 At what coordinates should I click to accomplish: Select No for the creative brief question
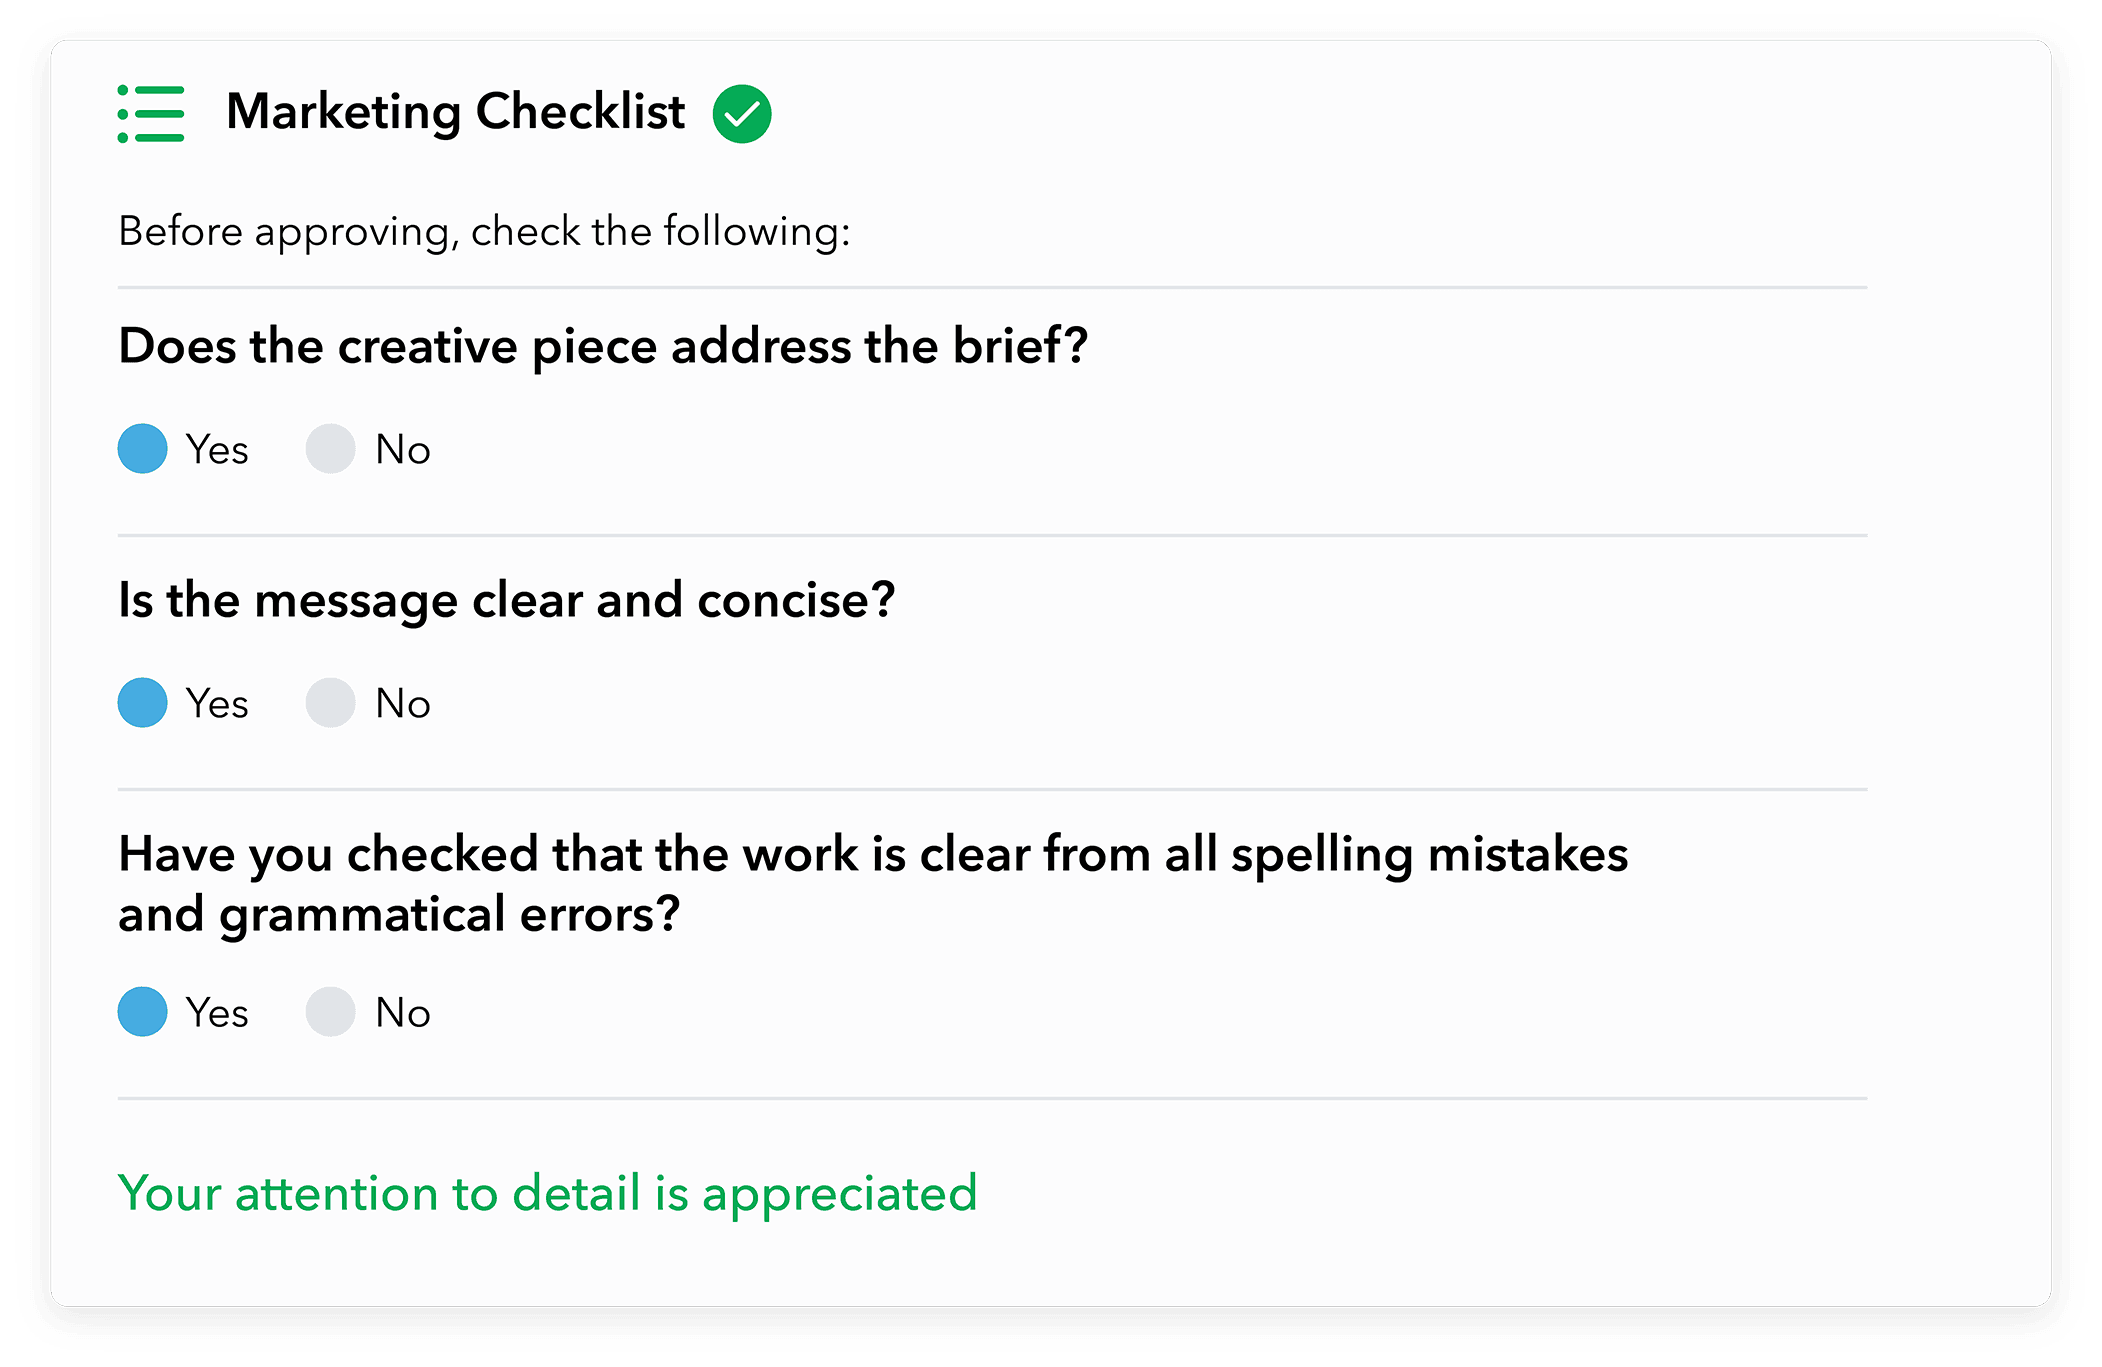pos(330,449)
